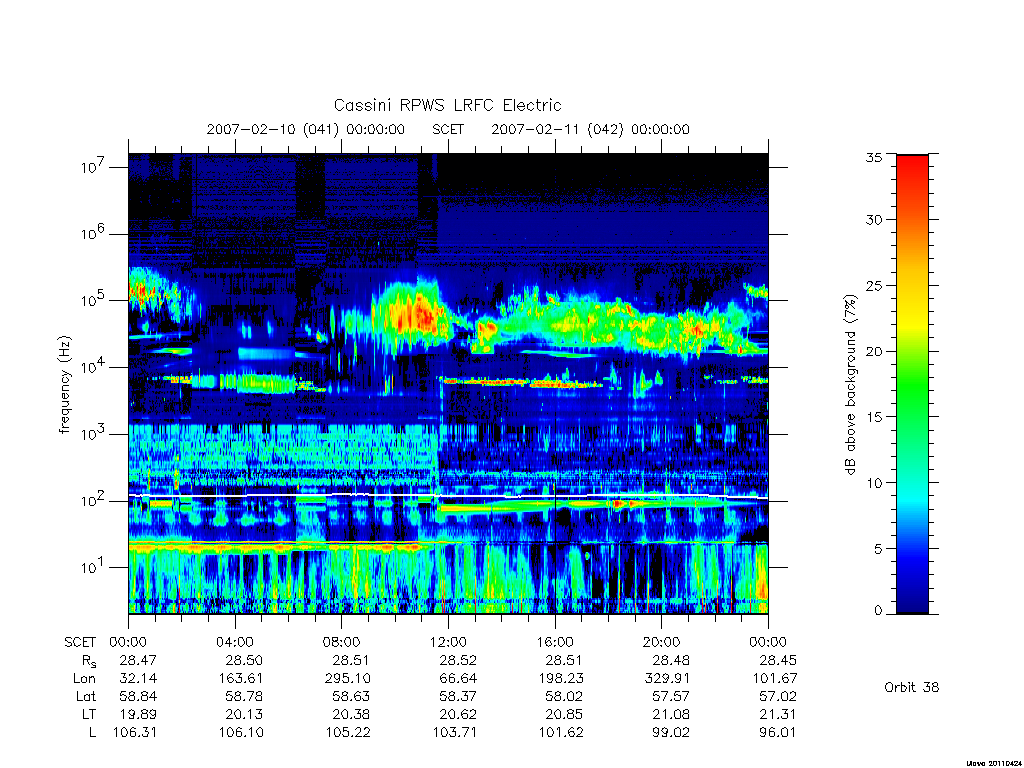Click the color bar tick label "10"
Image resolution: width=1024 pixels, height=768 pixels.
click(x=874, y=483)
